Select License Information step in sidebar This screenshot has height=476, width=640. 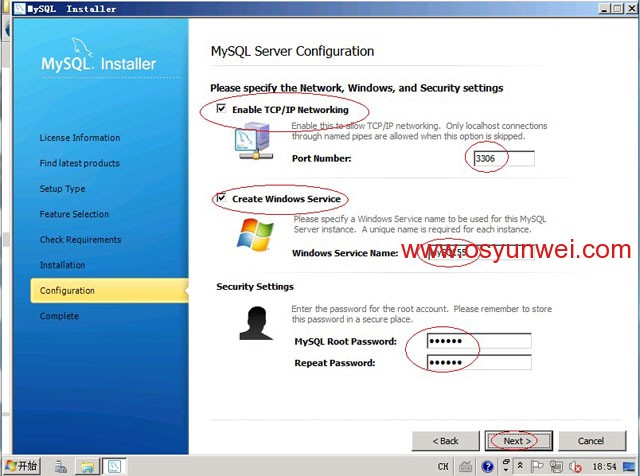pos(80,138)
